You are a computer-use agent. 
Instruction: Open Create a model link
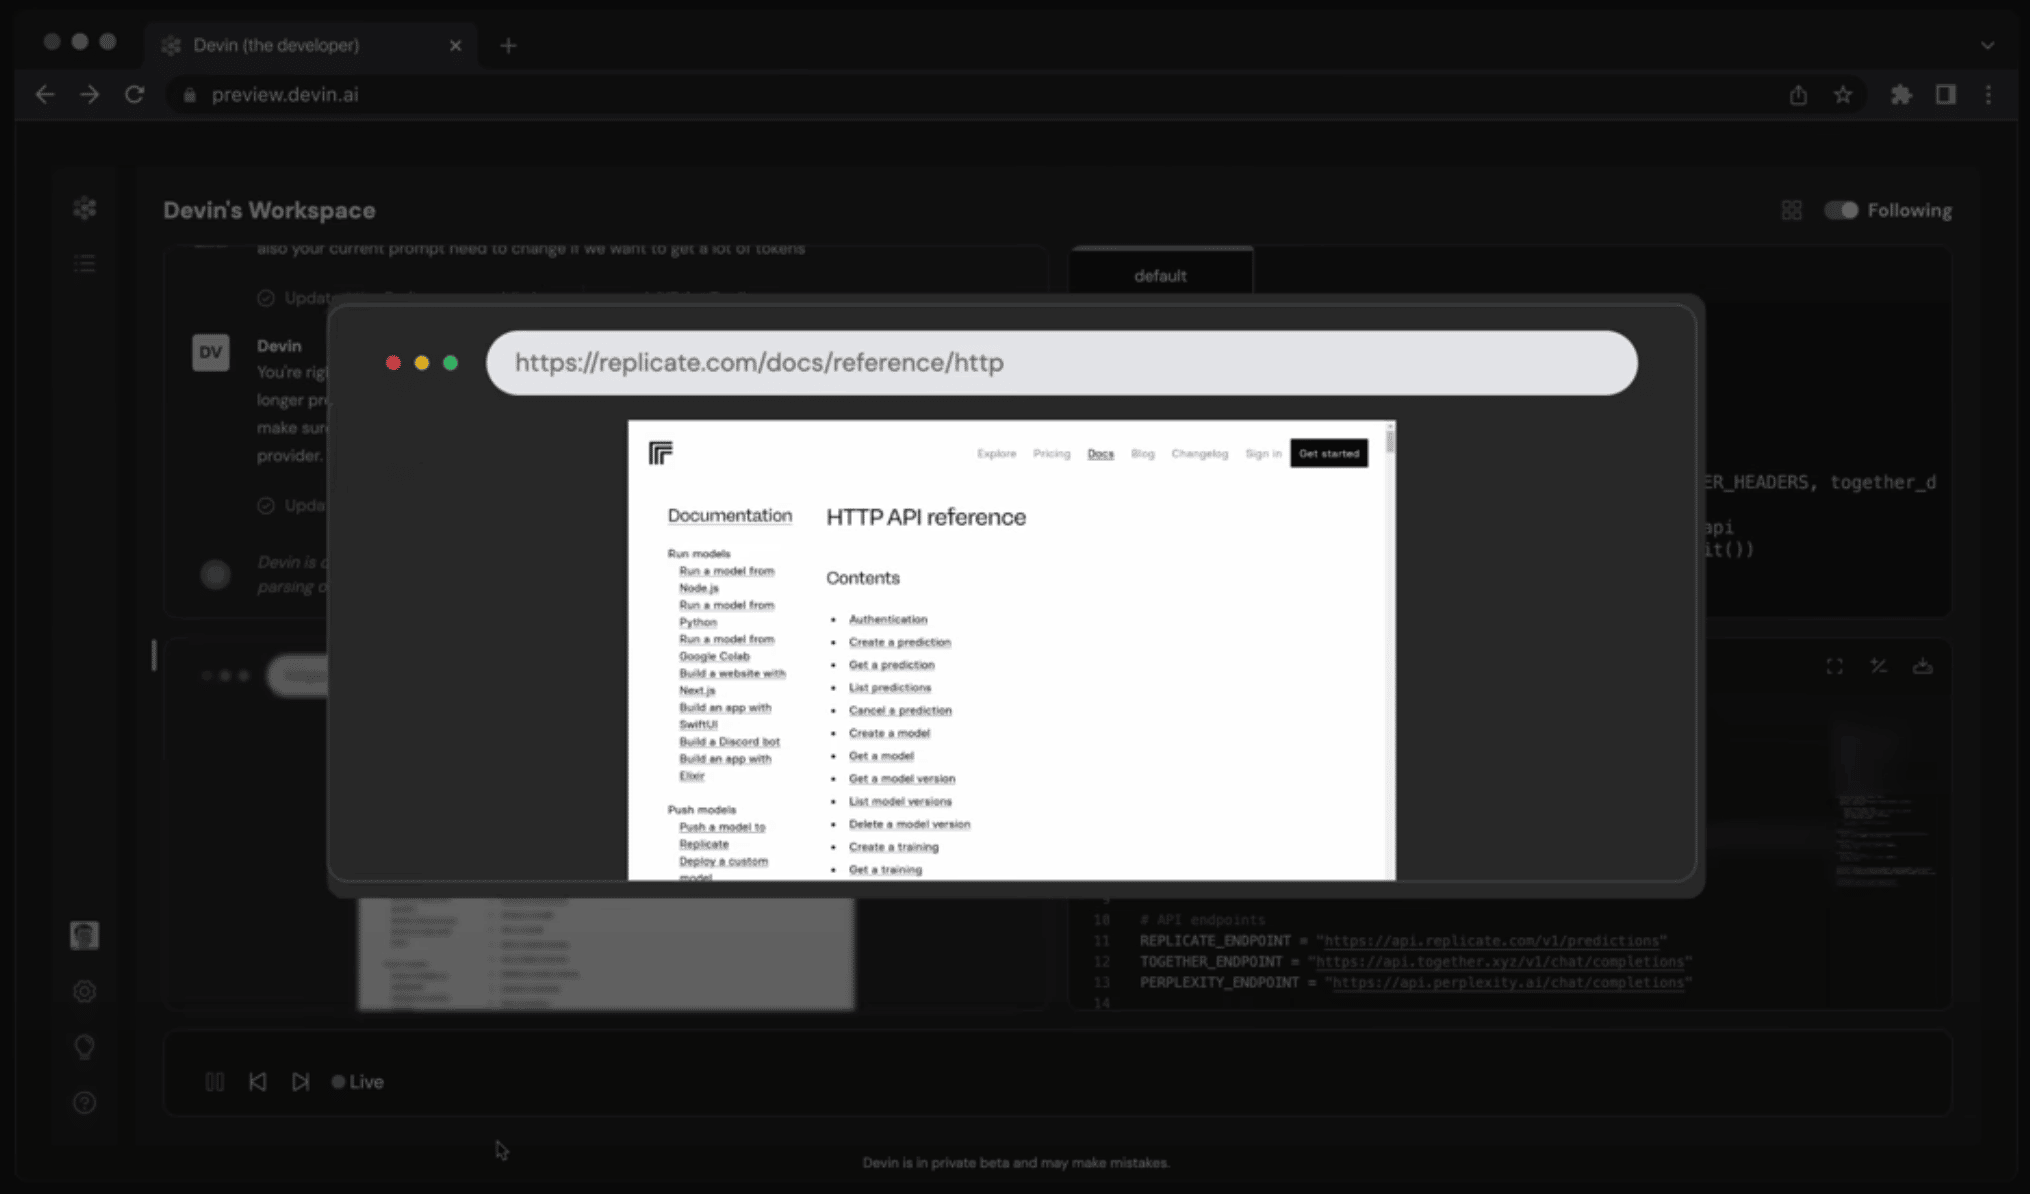pos(889,734)
